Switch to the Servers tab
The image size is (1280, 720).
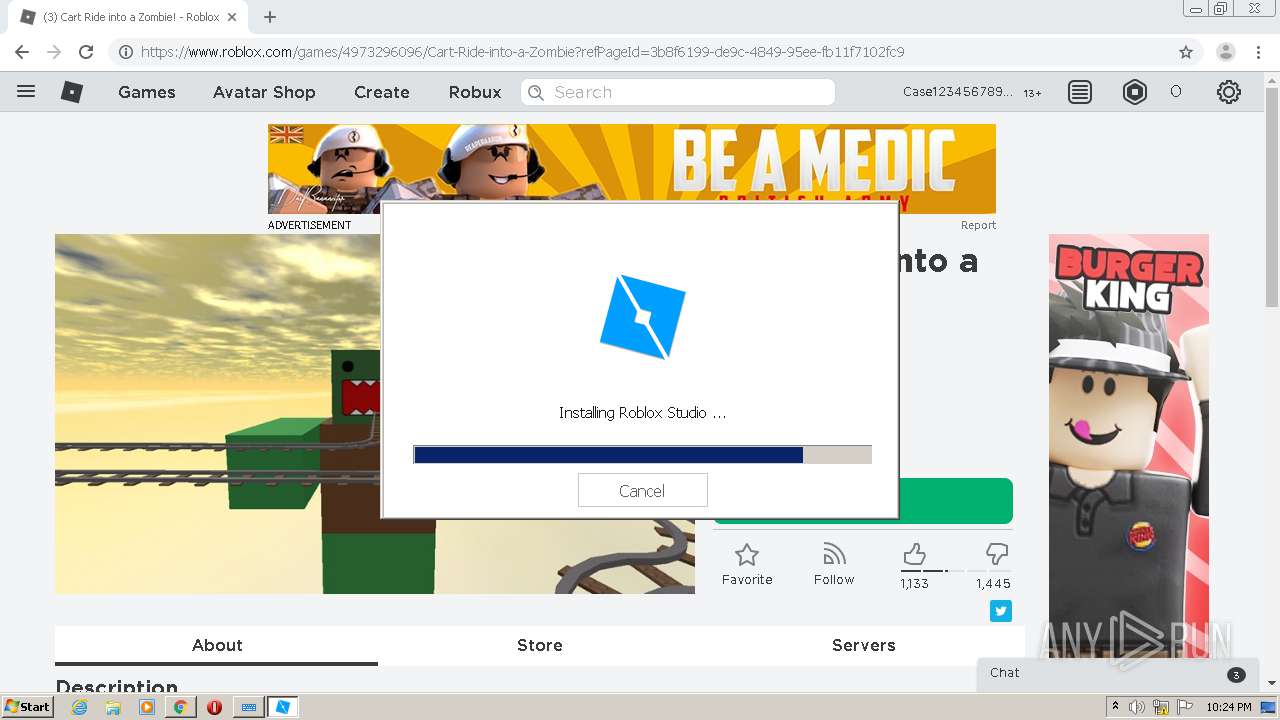pyautogui.click(x=864, y=645)
